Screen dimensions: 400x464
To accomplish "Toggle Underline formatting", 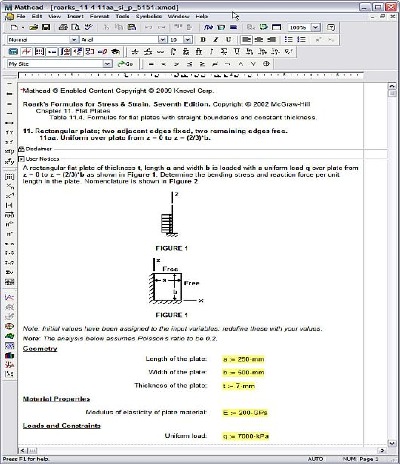I will click(228, 40).
